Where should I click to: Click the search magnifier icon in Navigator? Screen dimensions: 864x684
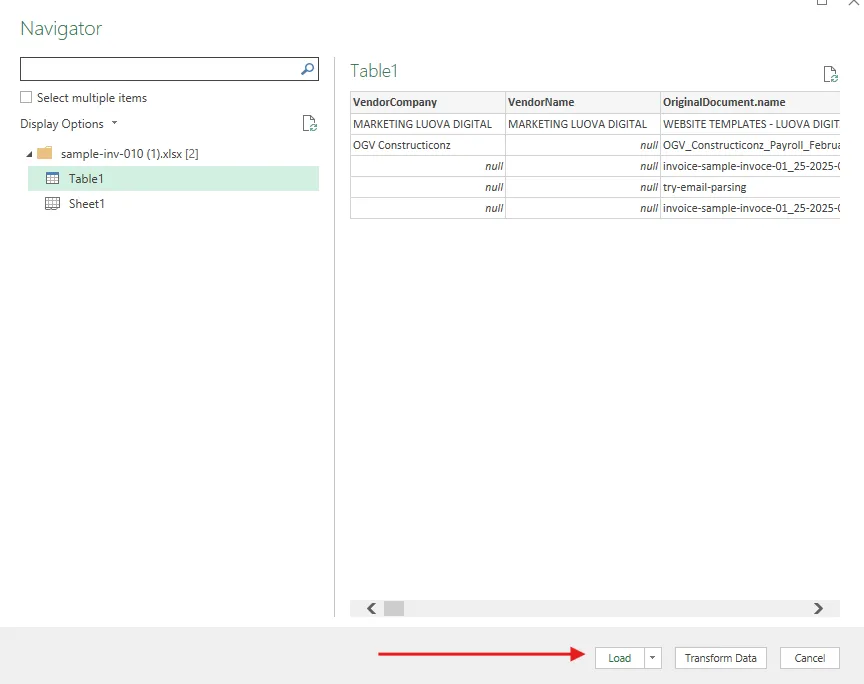pos(306,68)
